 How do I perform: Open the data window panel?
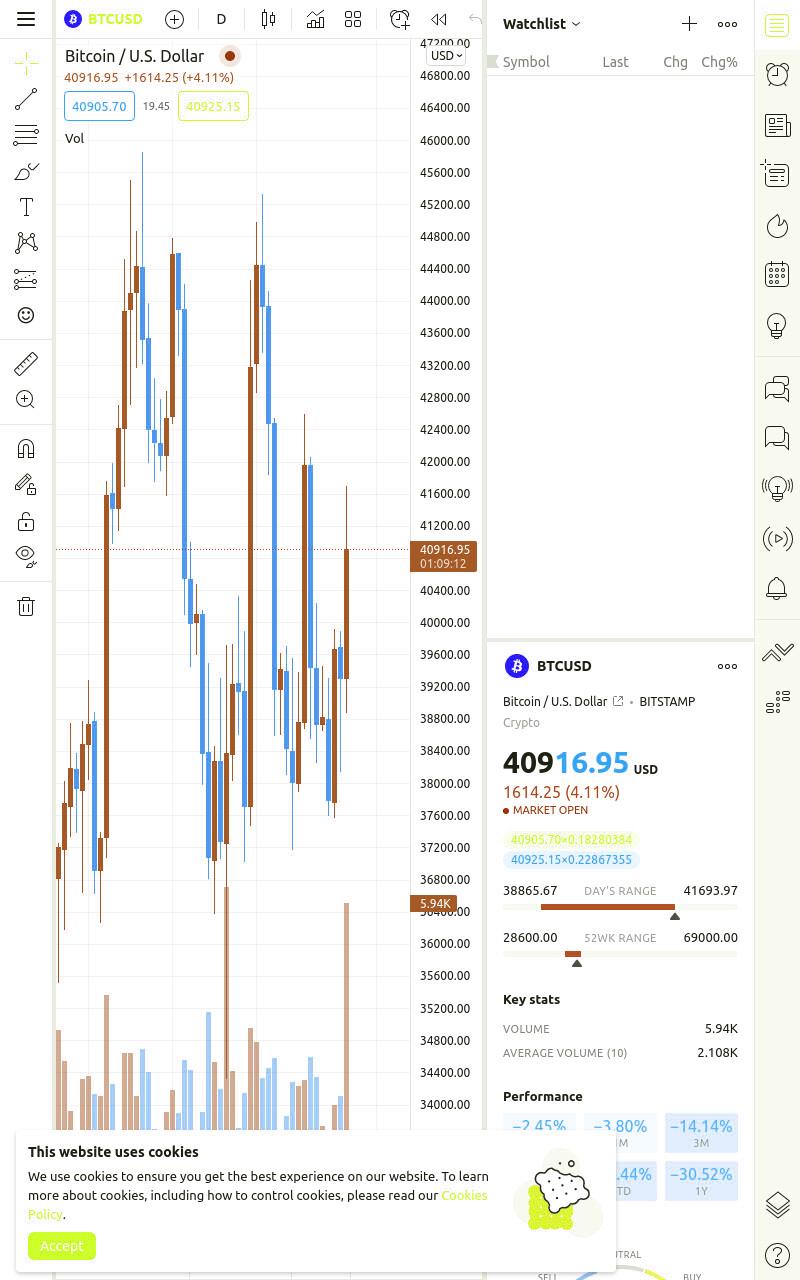pyautogui.click(x=777, y=174)
